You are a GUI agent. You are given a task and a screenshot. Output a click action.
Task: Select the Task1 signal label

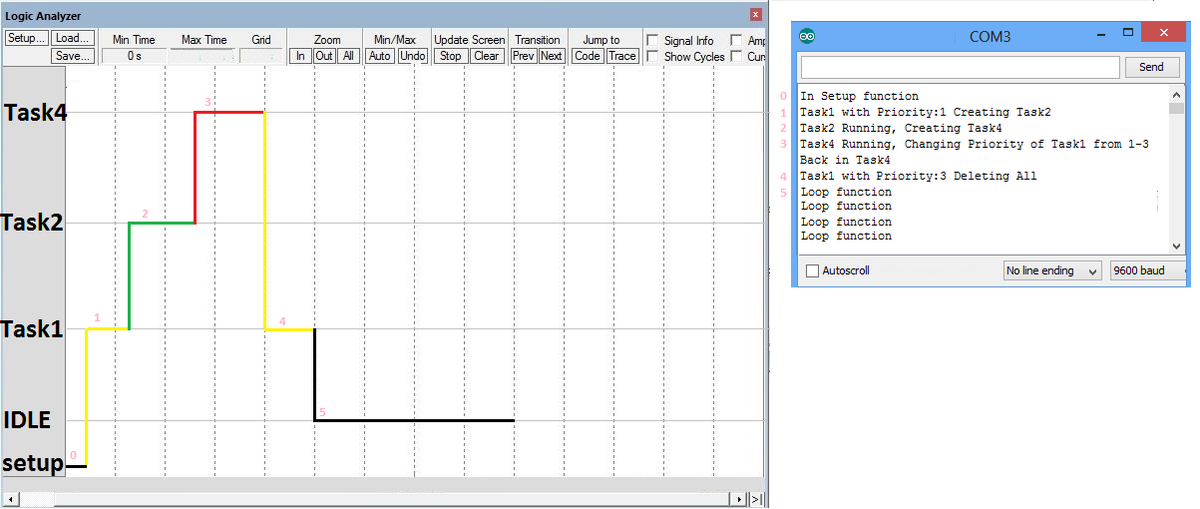tap(32, 329)
